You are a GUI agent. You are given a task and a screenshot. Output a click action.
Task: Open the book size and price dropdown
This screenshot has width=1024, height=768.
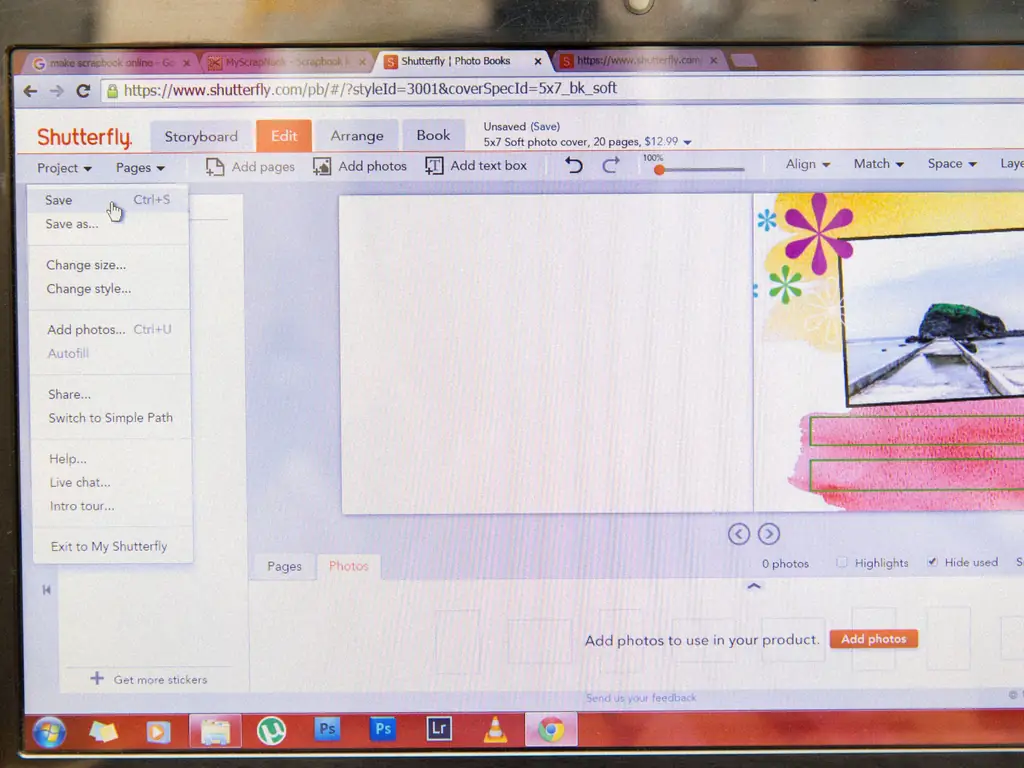point(687,142)
